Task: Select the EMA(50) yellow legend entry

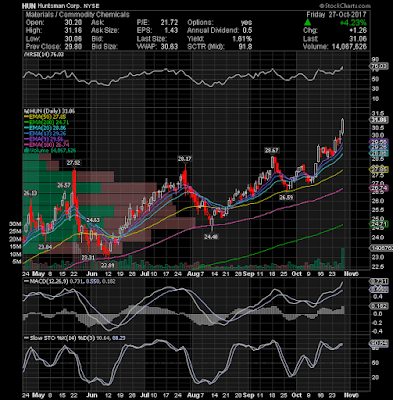Action: (x=45, y=117)
